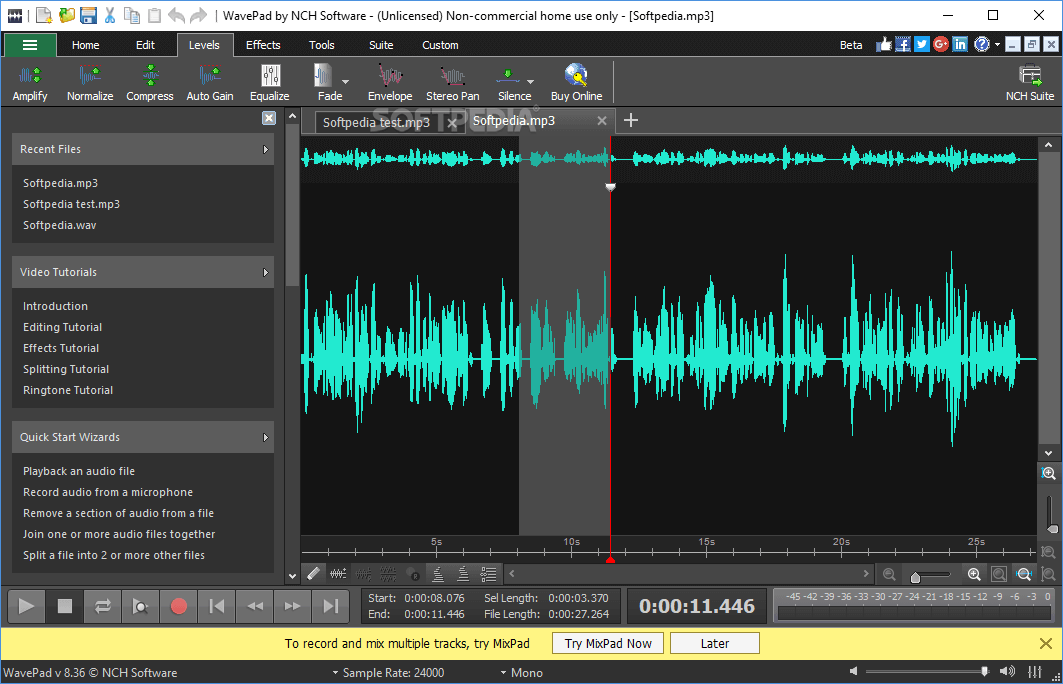Switch to the Edit ribbon tab

coord(145,45)
